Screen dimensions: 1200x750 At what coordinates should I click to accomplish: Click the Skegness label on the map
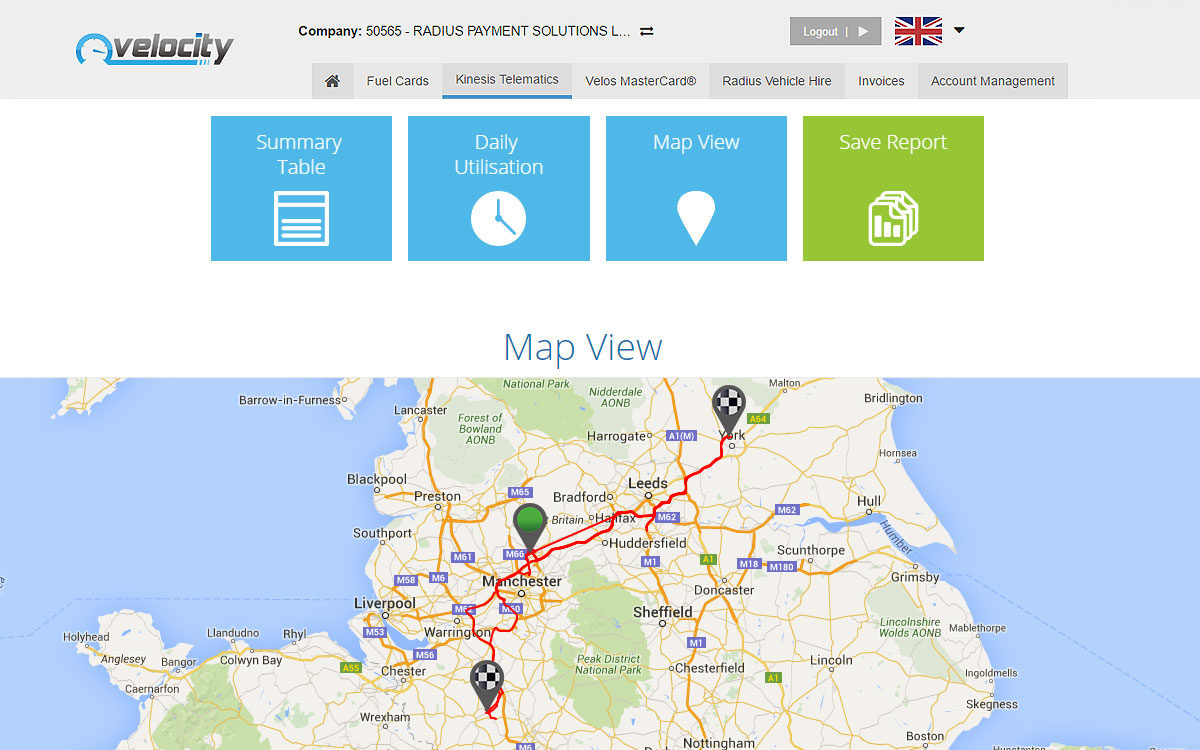992,704
